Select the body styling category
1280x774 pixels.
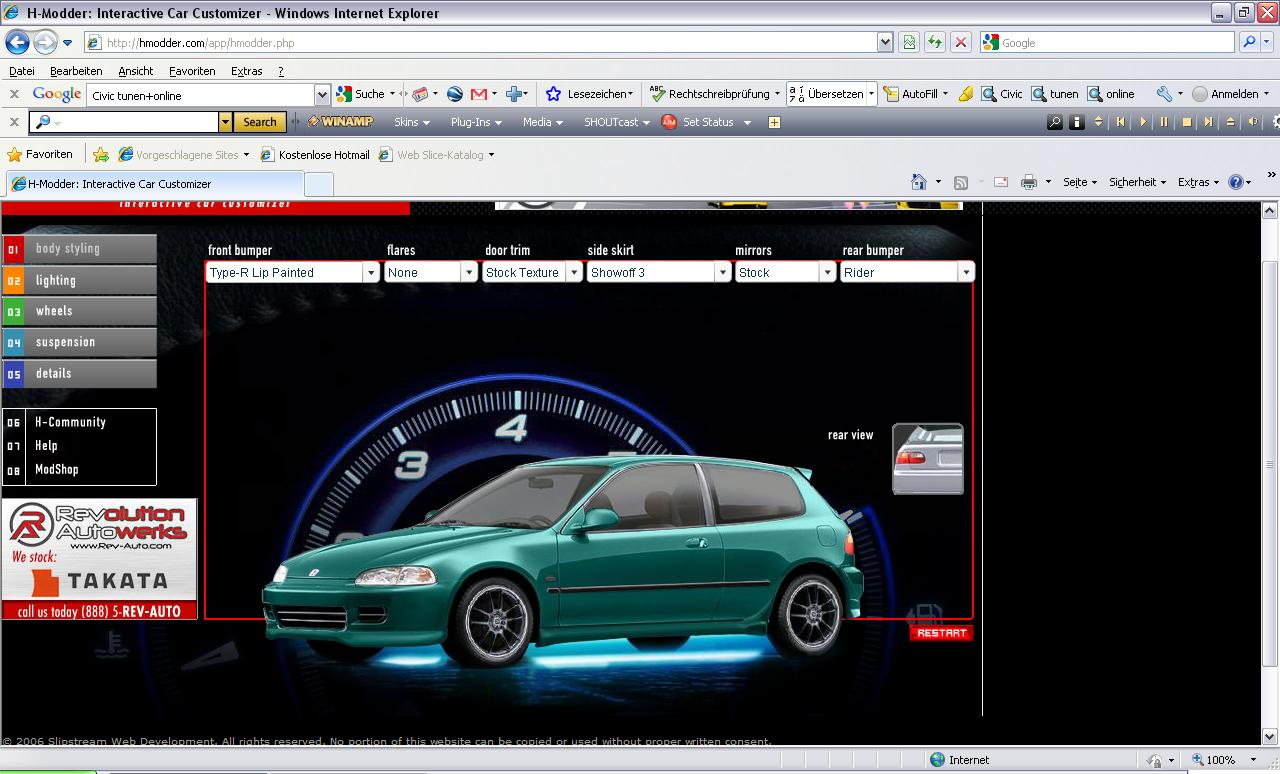pos(80,249)
